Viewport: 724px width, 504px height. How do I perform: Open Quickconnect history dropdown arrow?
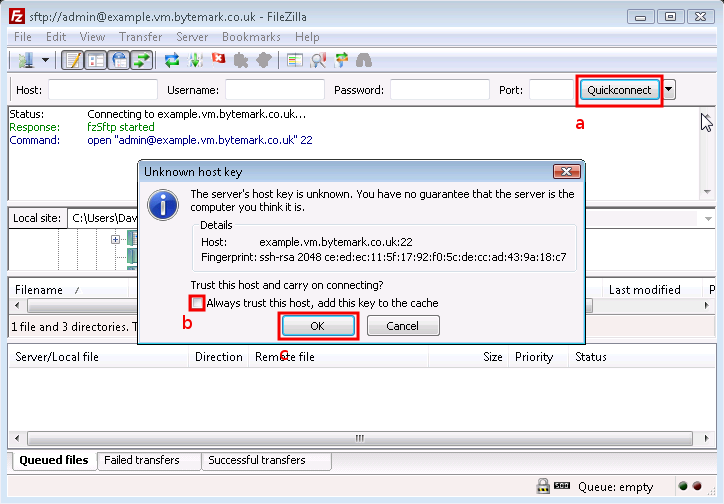669,90
